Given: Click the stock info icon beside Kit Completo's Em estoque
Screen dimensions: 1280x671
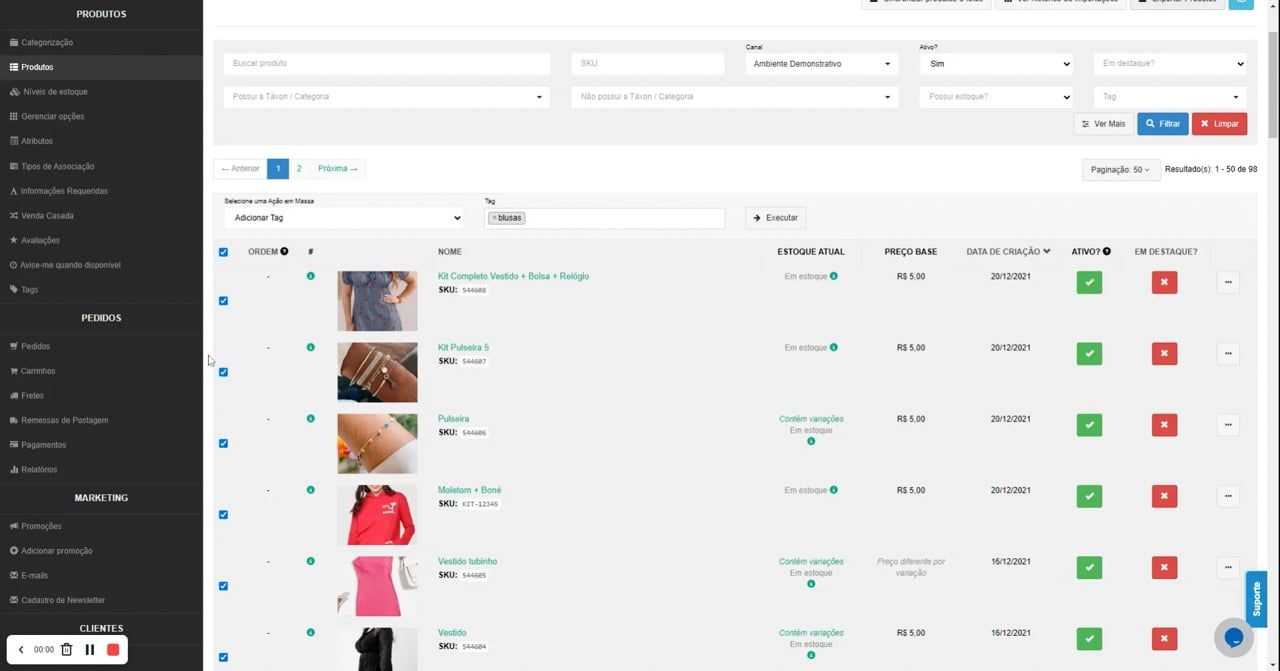Looking at the screenshot, I should click(x=834, y=276).
